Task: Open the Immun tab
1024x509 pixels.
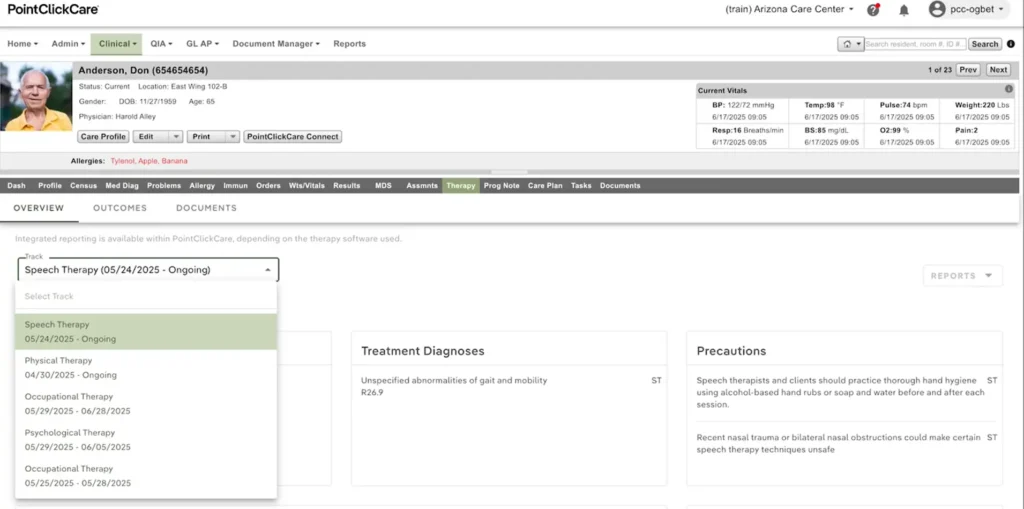Action: (235, 186)
